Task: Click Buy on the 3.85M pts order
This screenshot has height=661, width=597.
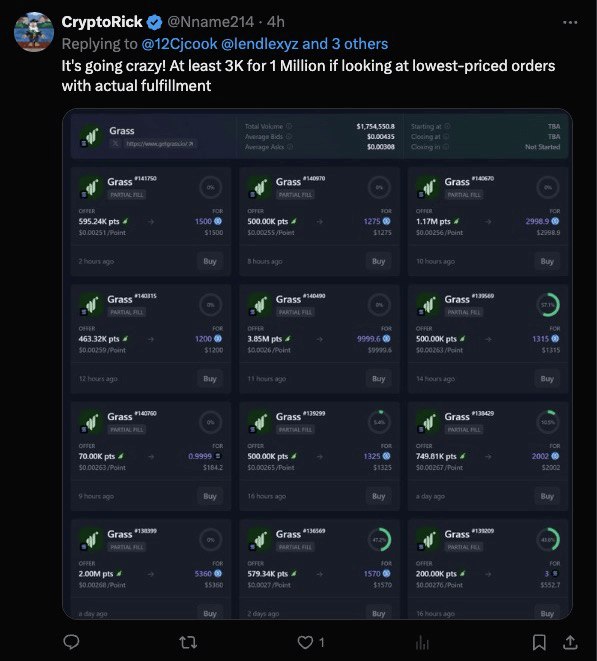Action: [378, 379]
